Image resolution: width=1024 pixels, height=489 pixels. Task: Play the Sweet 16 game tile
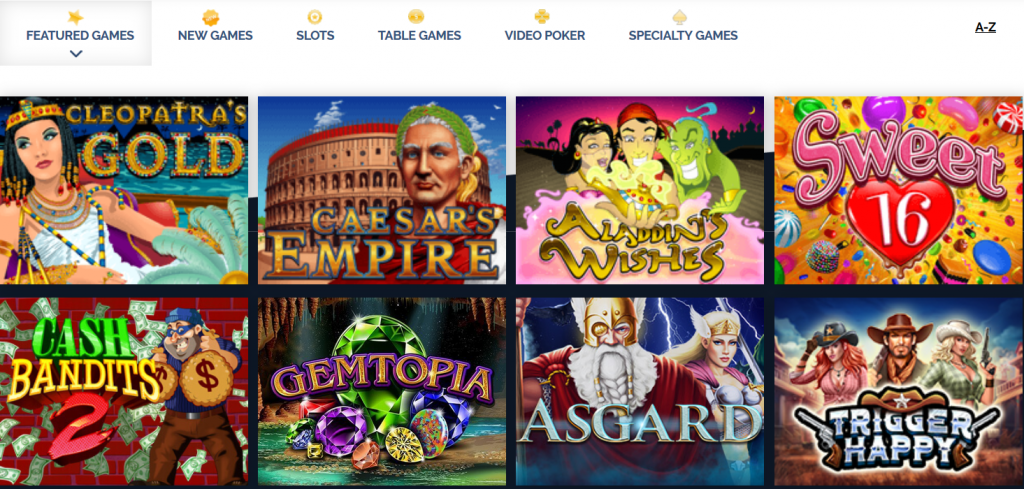click(899, 190)
